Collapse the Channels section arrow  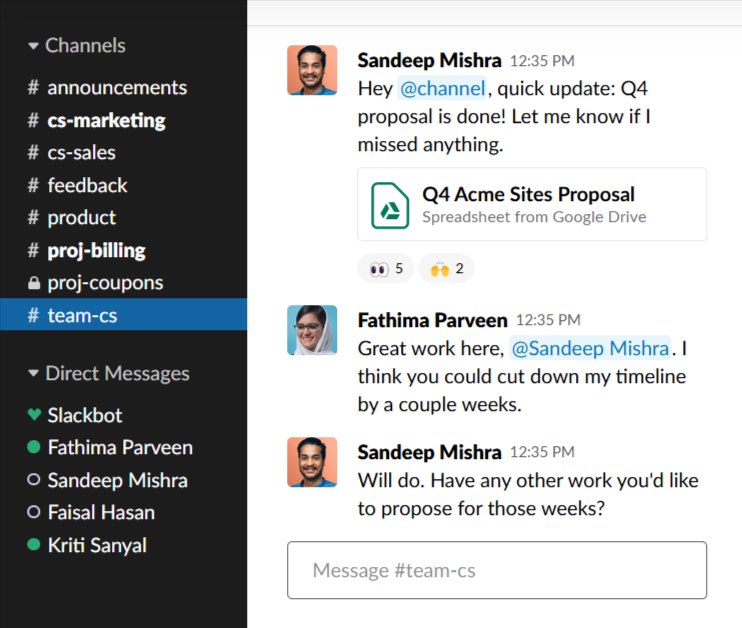coord(34,46)
